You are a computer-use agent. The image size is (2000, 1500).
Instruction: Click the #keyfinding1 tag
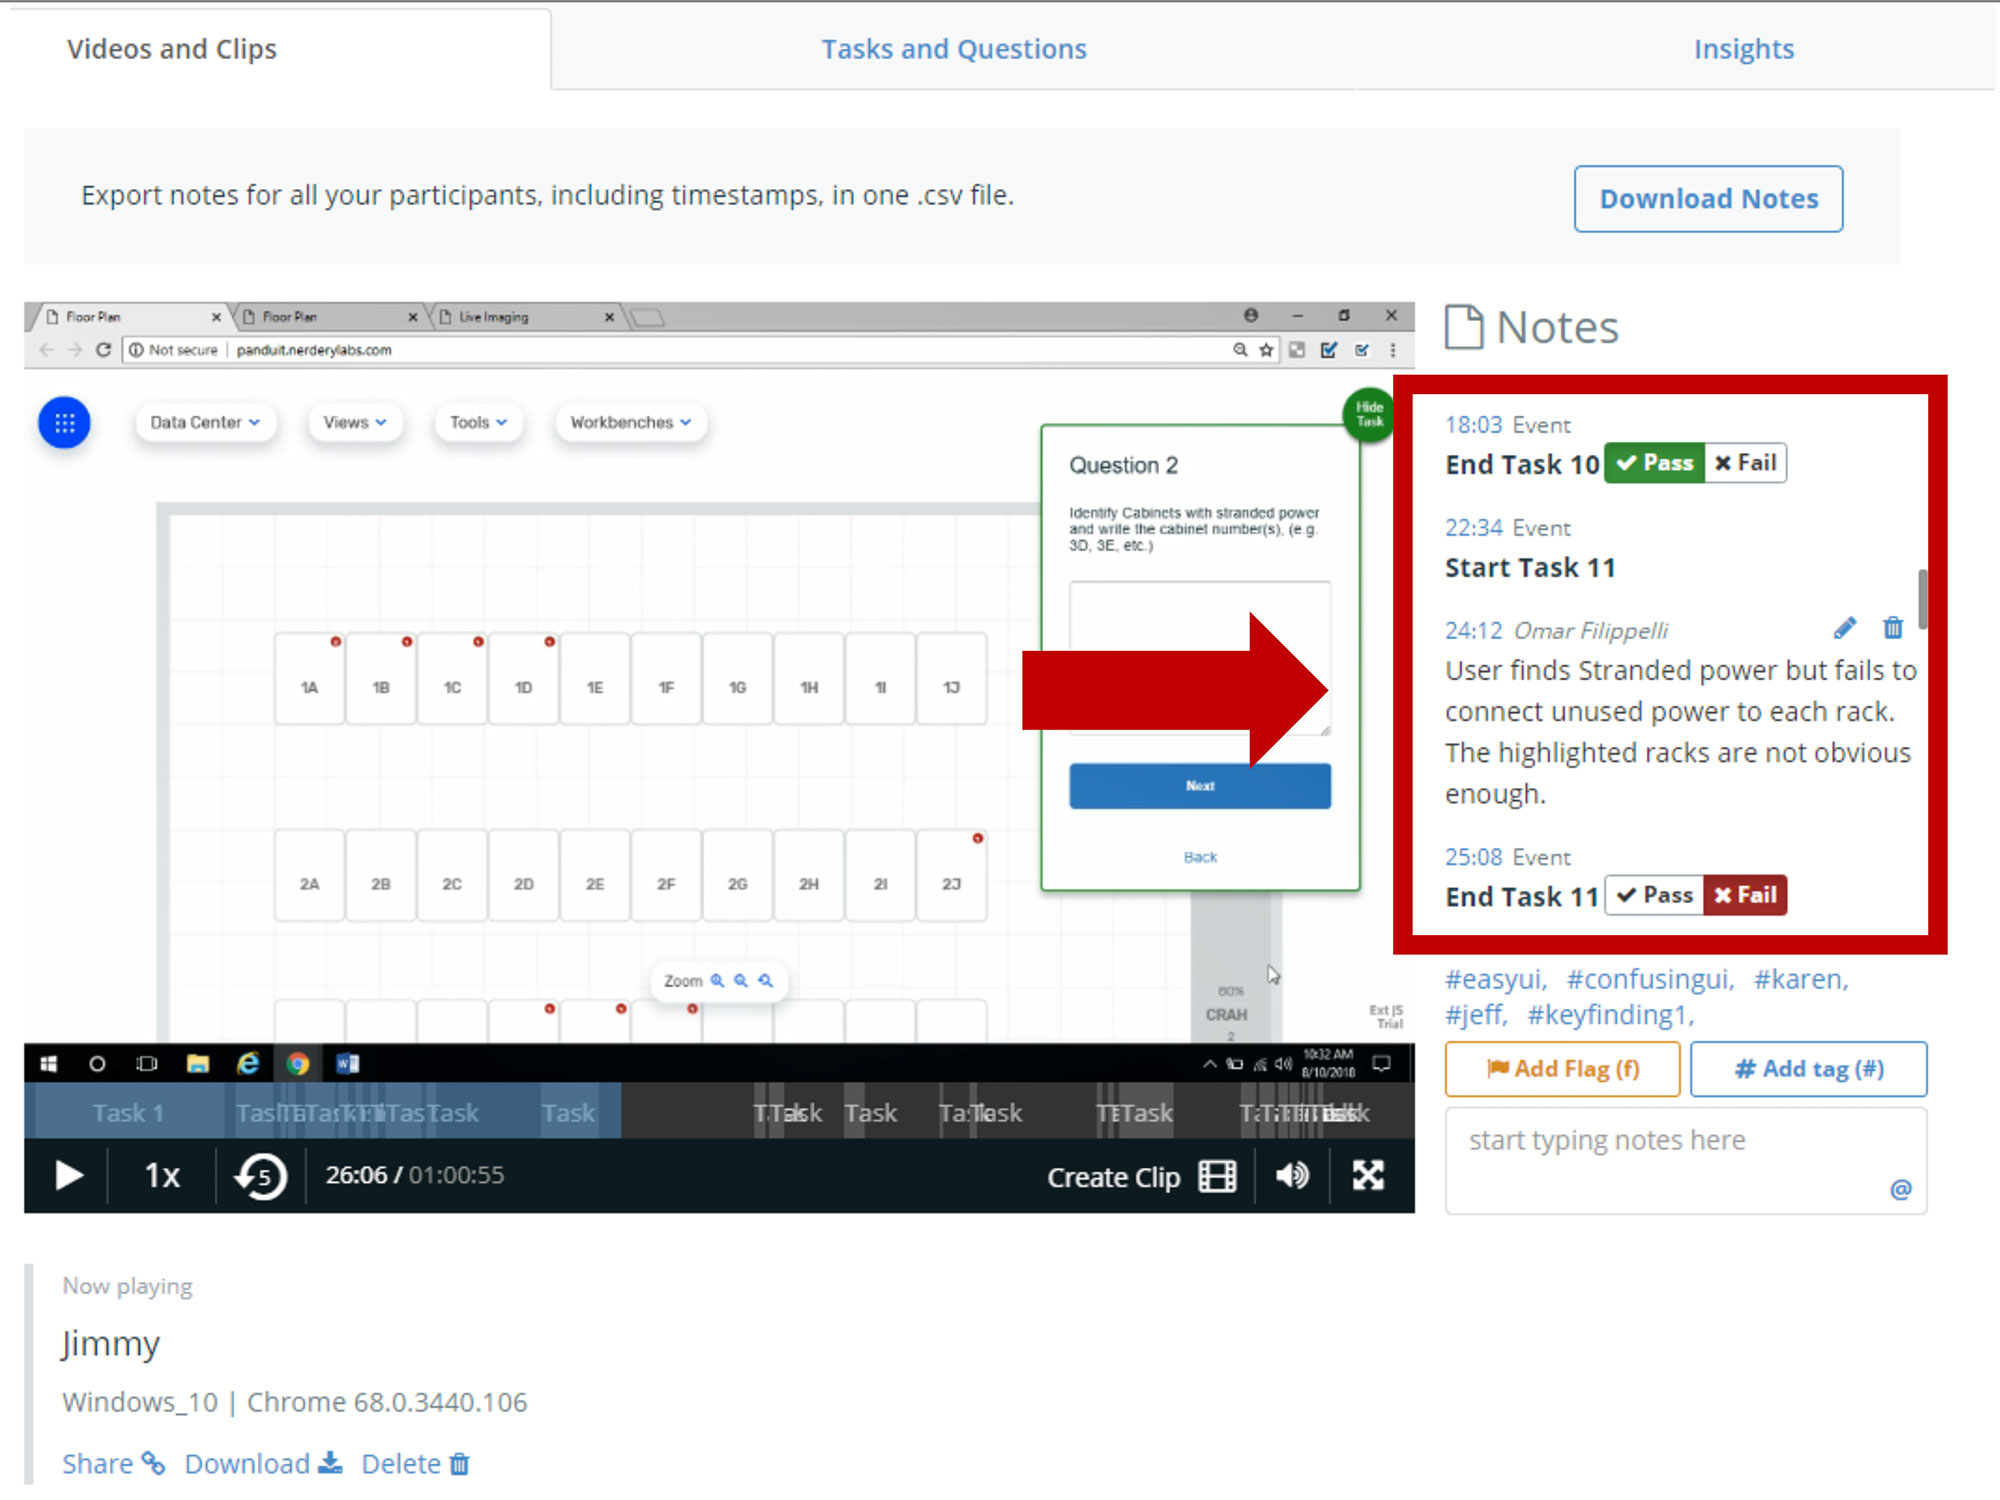point(1609,1015)
